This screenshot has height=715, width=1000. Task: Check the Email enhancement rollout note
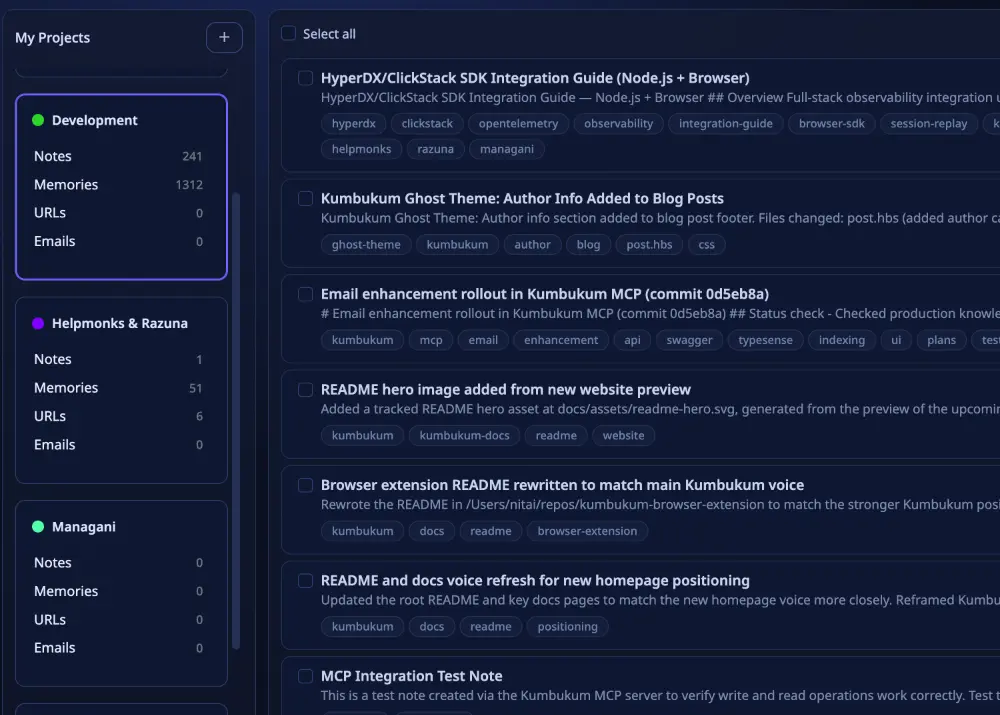[x=305, y=294]
